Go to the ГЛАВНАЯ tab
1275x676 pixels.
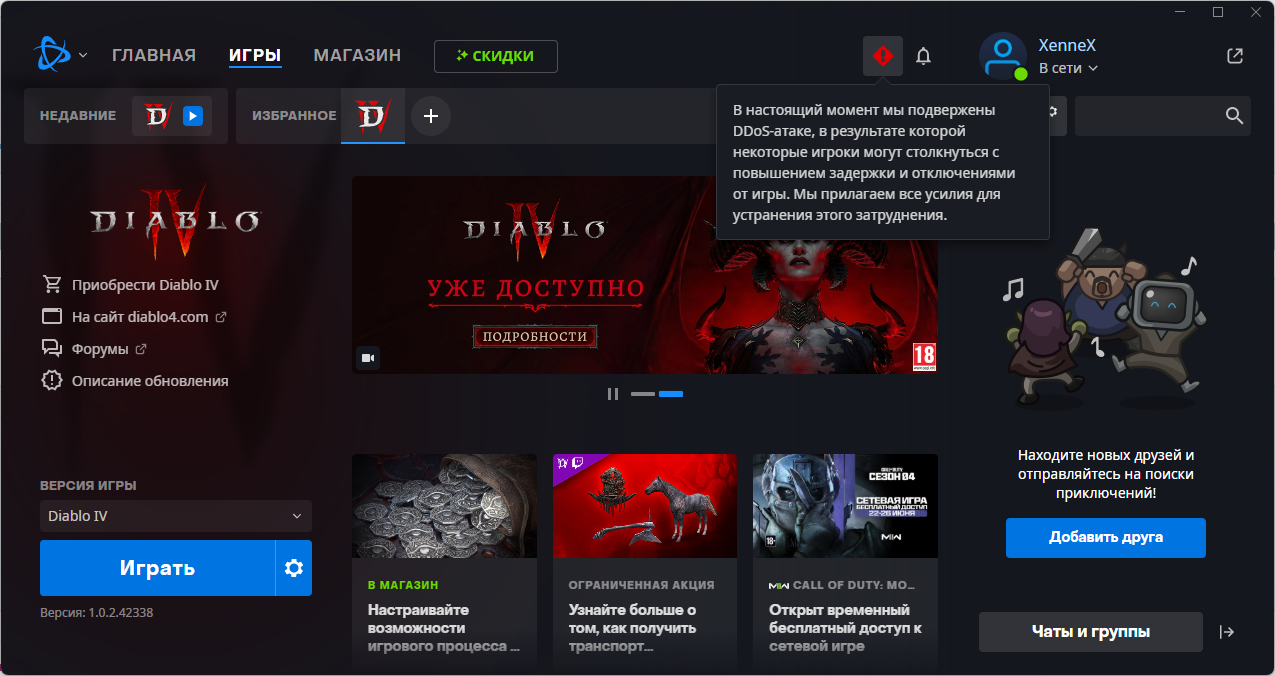(x=154, y=55)
